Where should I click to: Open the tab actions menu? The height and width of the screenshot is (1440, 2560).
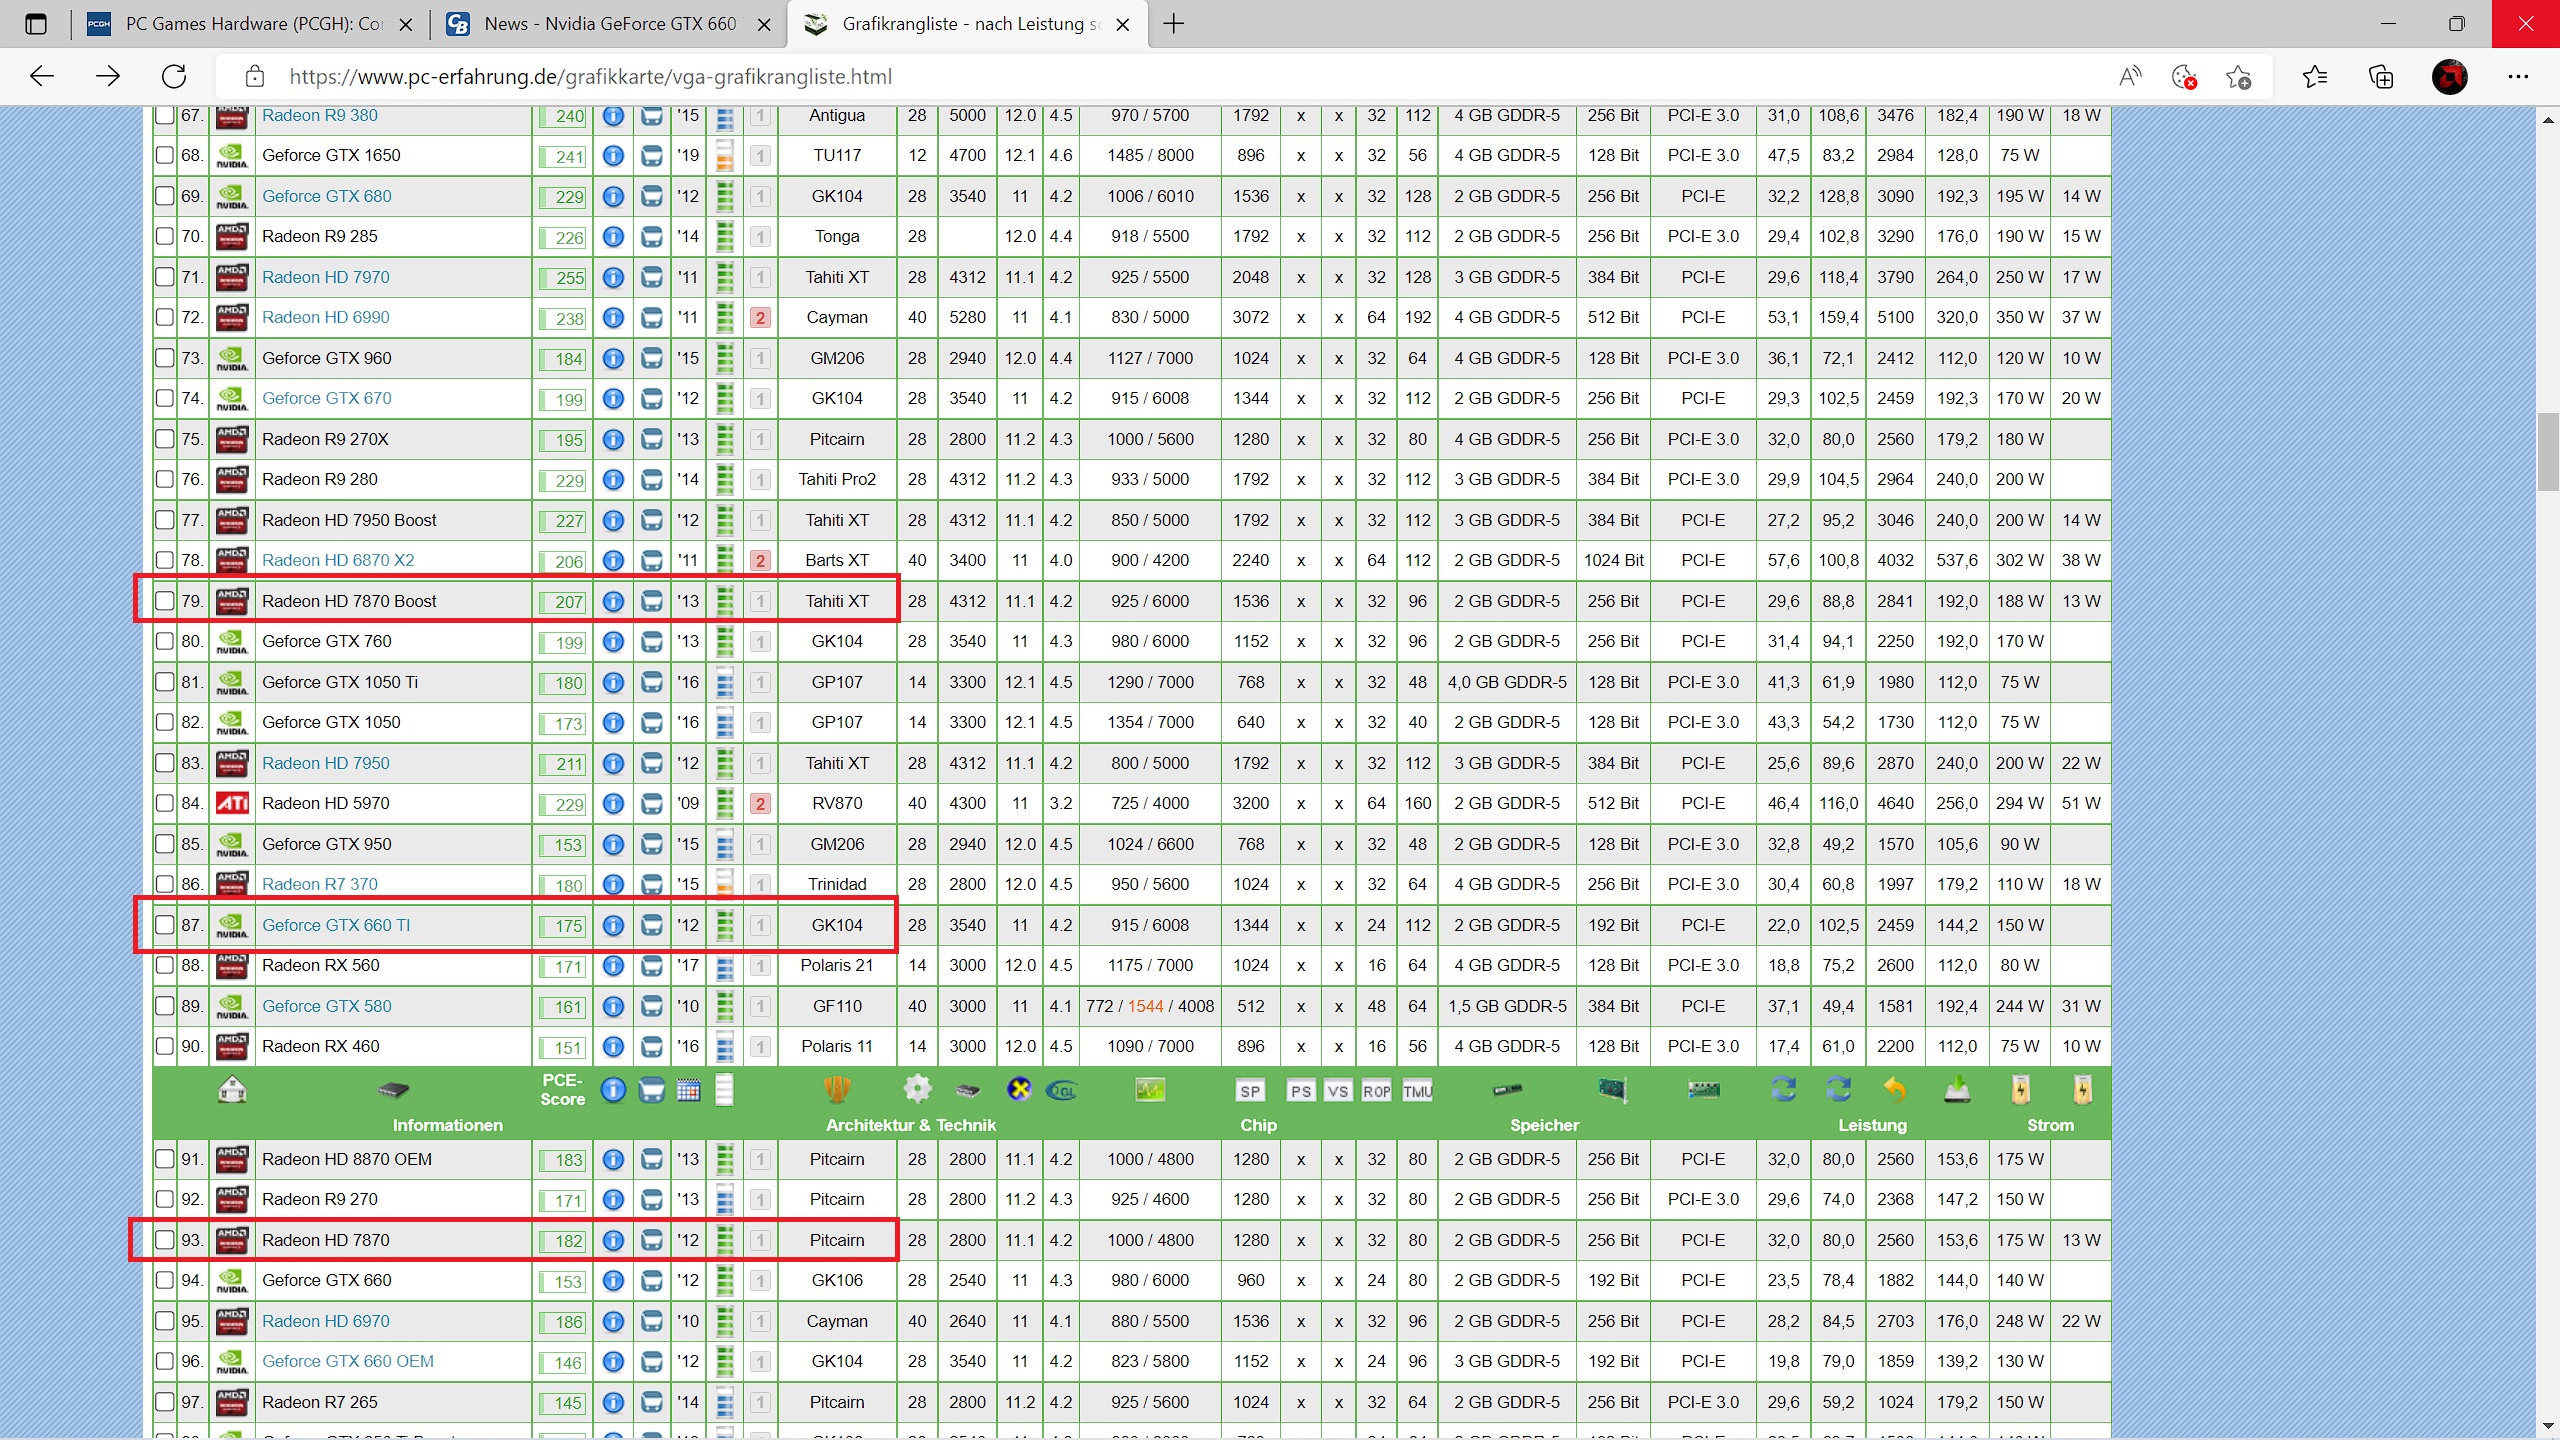tap(36, 24)
